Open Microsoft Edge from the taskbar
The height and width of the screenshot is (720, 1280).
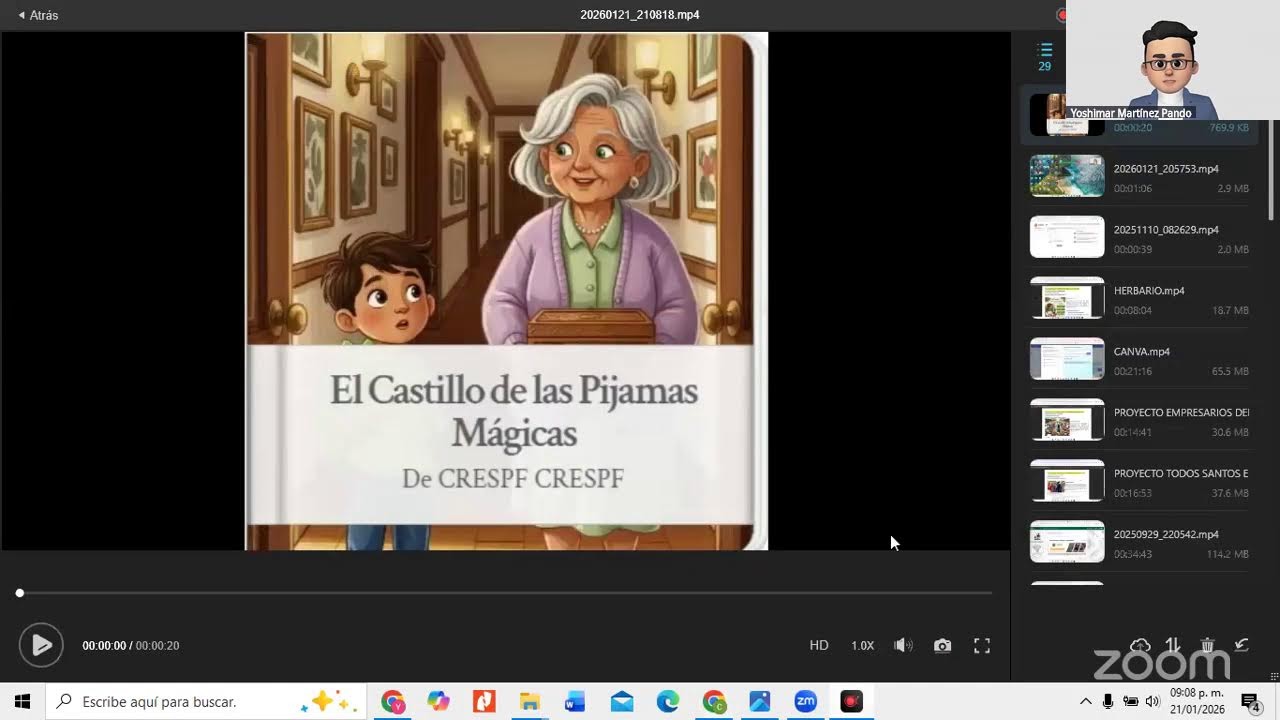667,702
